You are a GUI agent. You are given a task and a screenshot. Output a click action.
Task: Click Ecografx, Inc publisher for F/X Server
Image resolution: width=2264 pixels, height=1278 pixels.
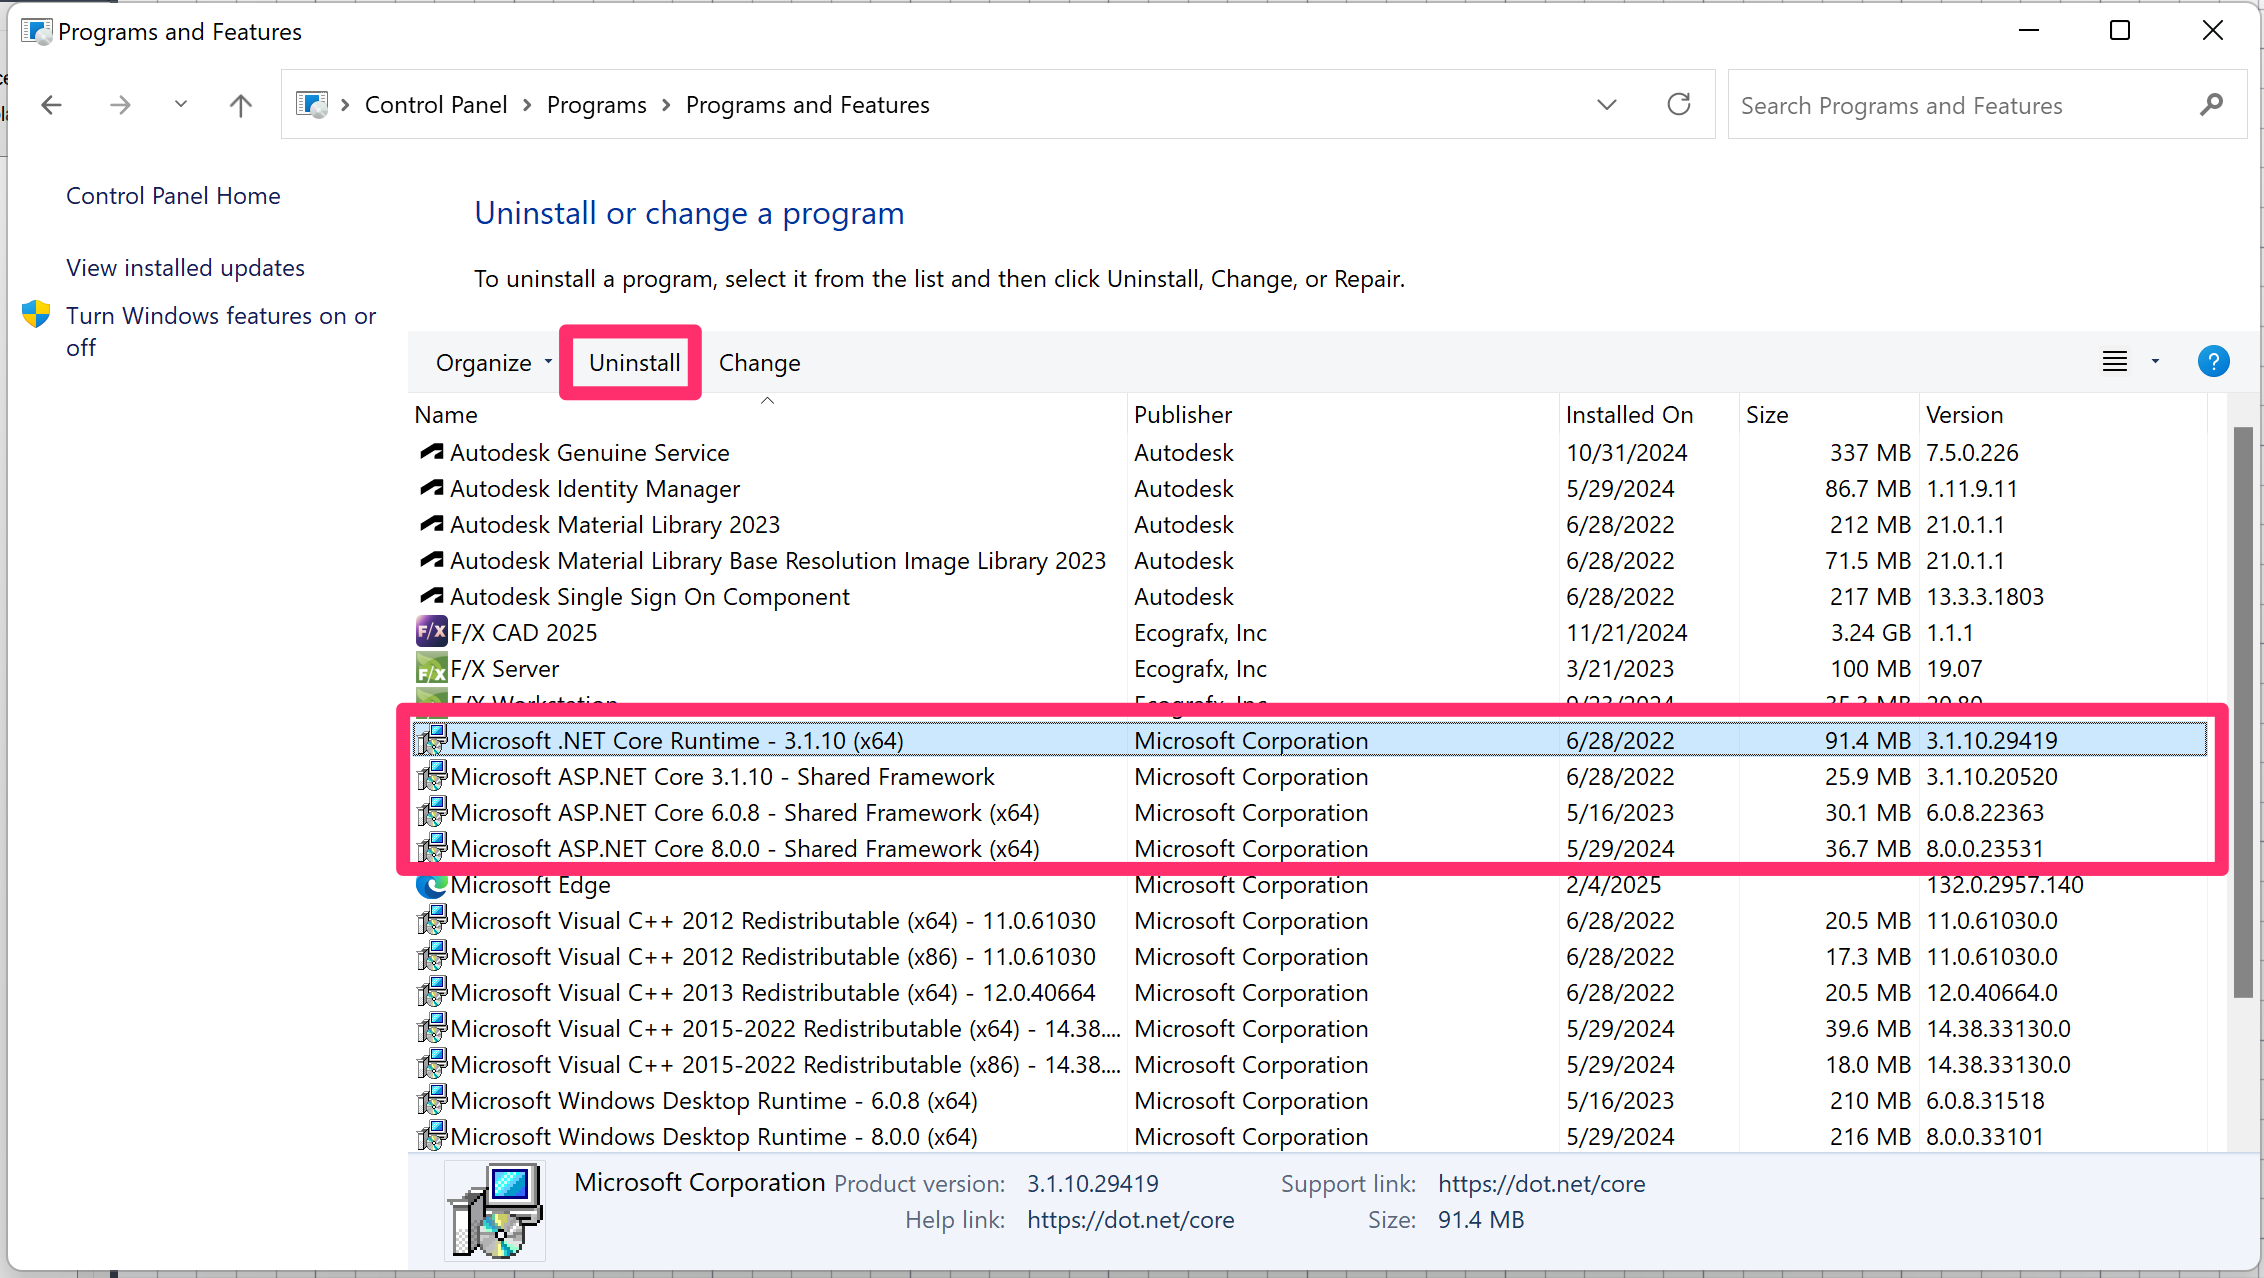[x=1200, y=669]
